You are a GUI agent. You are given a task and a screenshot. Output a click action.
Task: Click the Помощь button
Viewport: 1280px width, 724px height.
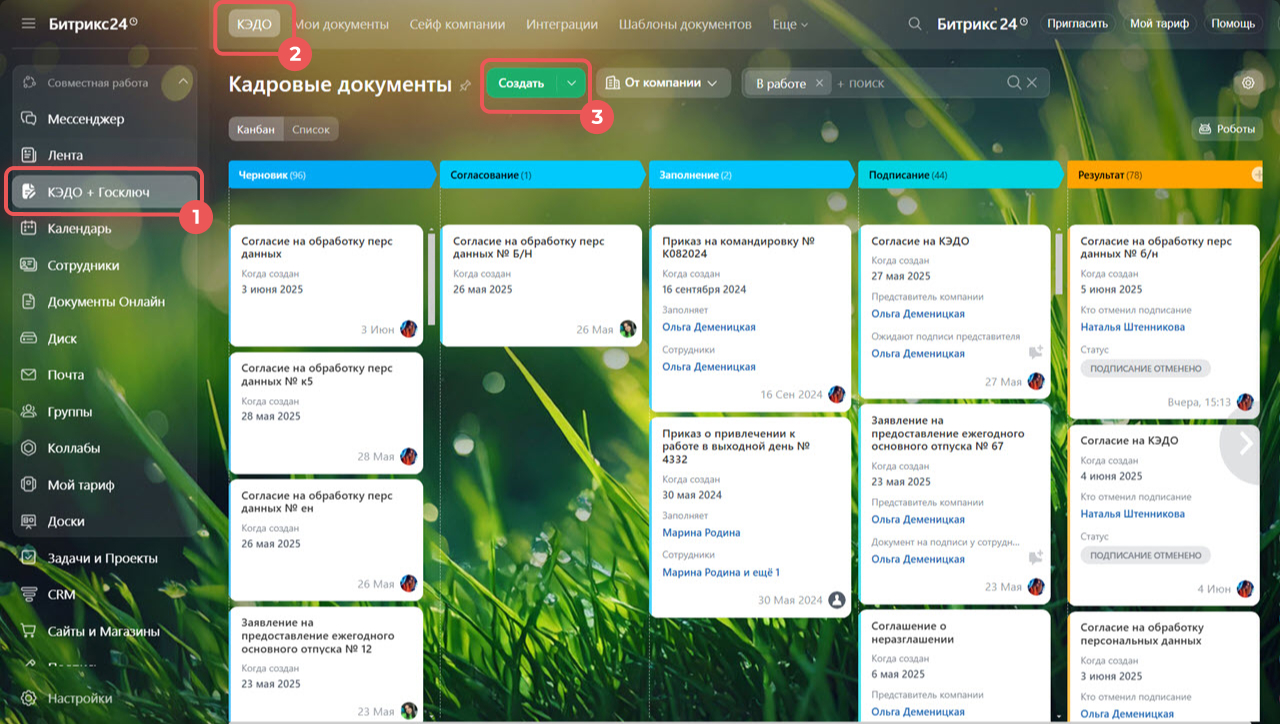pos(1233,24)
